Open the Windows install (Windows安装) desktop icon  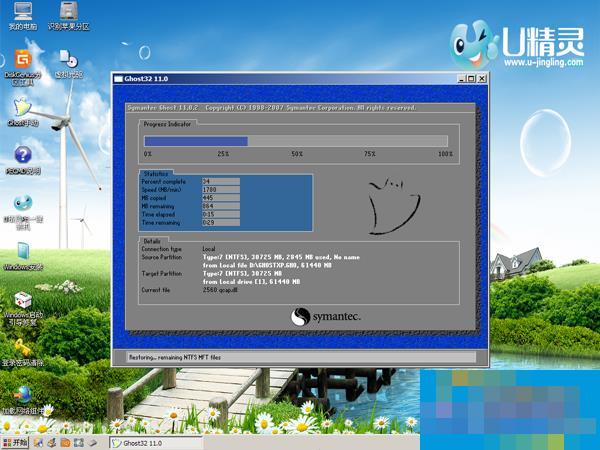23,256
